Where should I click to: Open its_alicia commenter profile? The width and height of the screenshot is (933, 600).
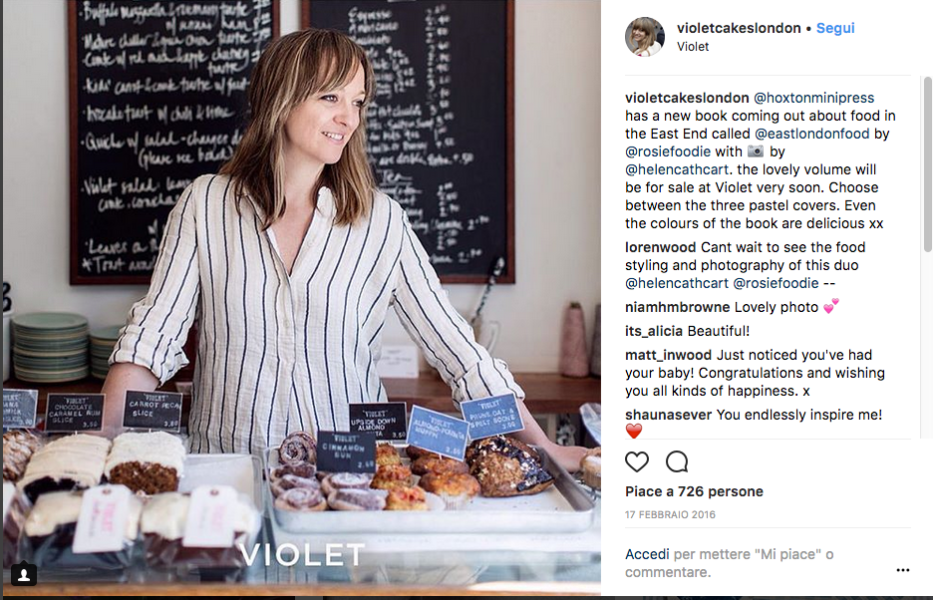pyautogui.click(x=653, y=331)
